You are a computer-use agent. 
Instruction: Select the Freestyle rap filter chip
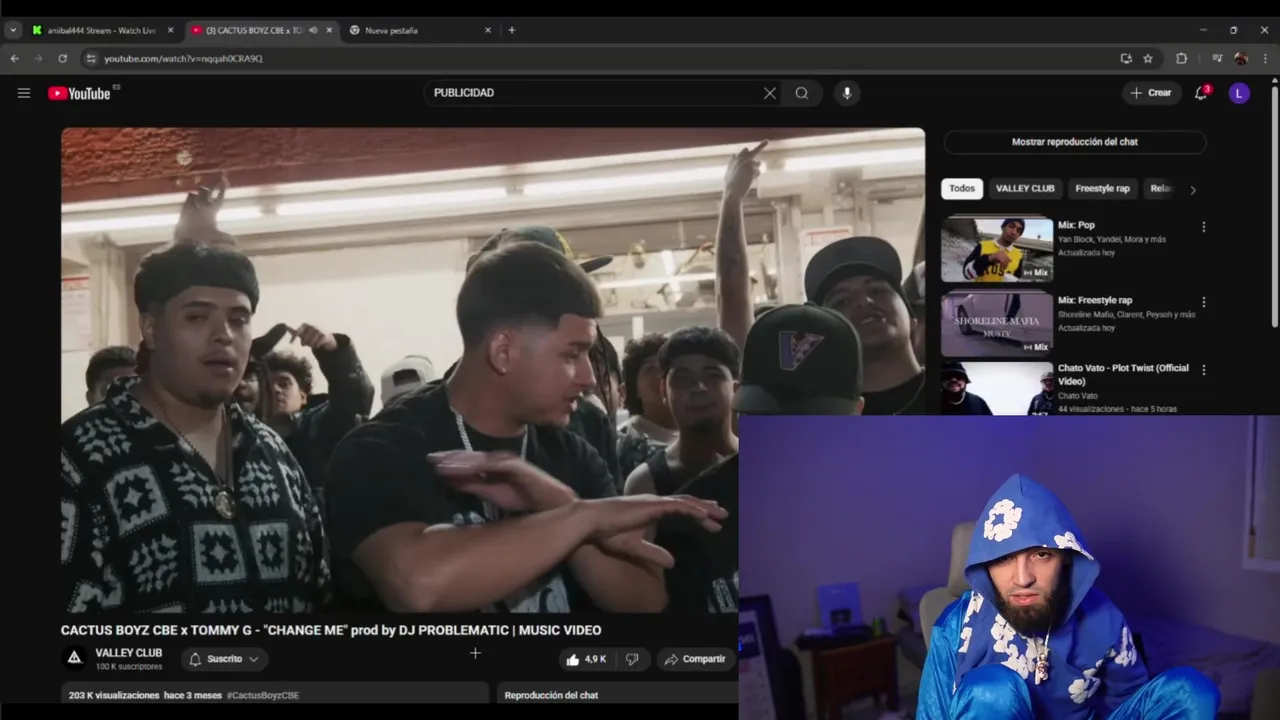pos(1102,188)
